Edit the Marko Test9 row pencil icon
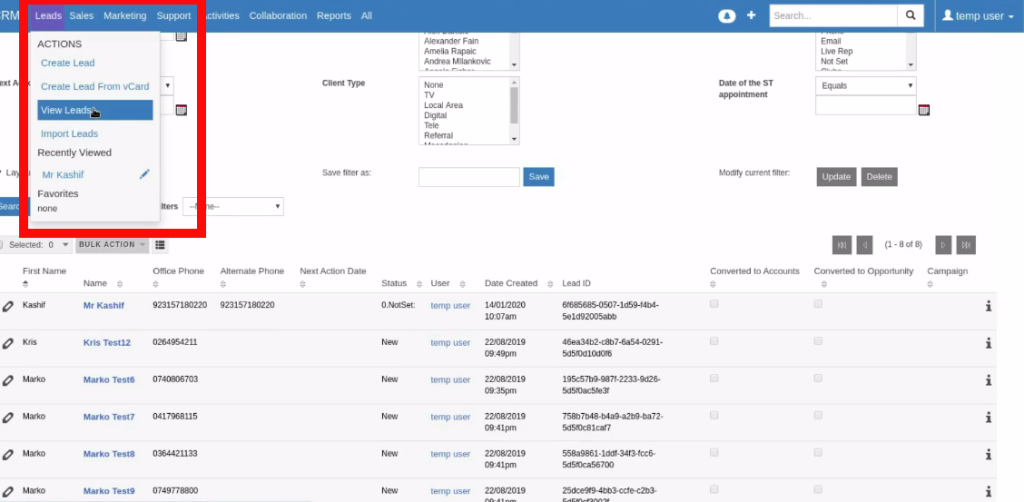1024x502 pixels. pos(8,491)
